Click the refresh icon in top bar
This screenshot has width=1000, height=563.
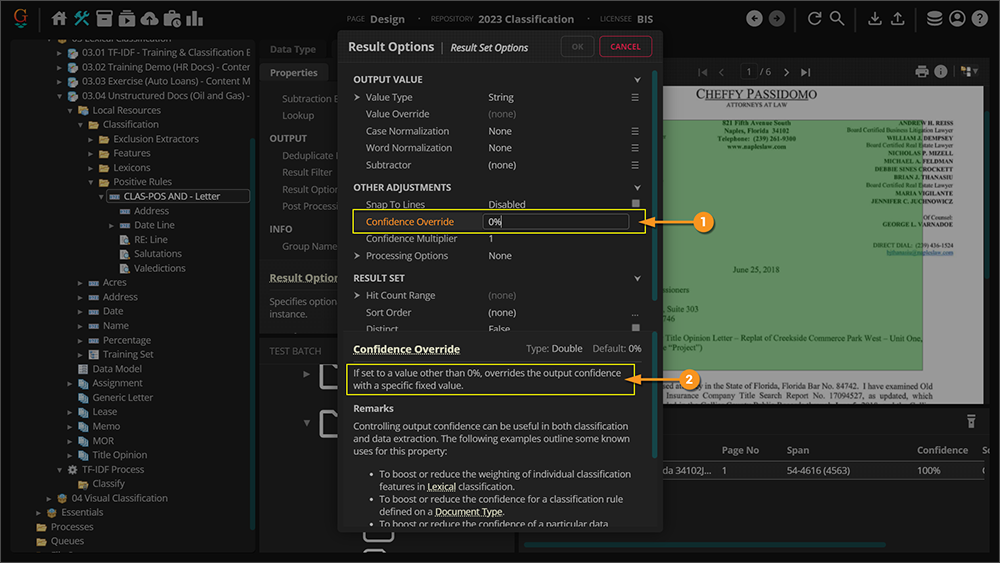814,19
